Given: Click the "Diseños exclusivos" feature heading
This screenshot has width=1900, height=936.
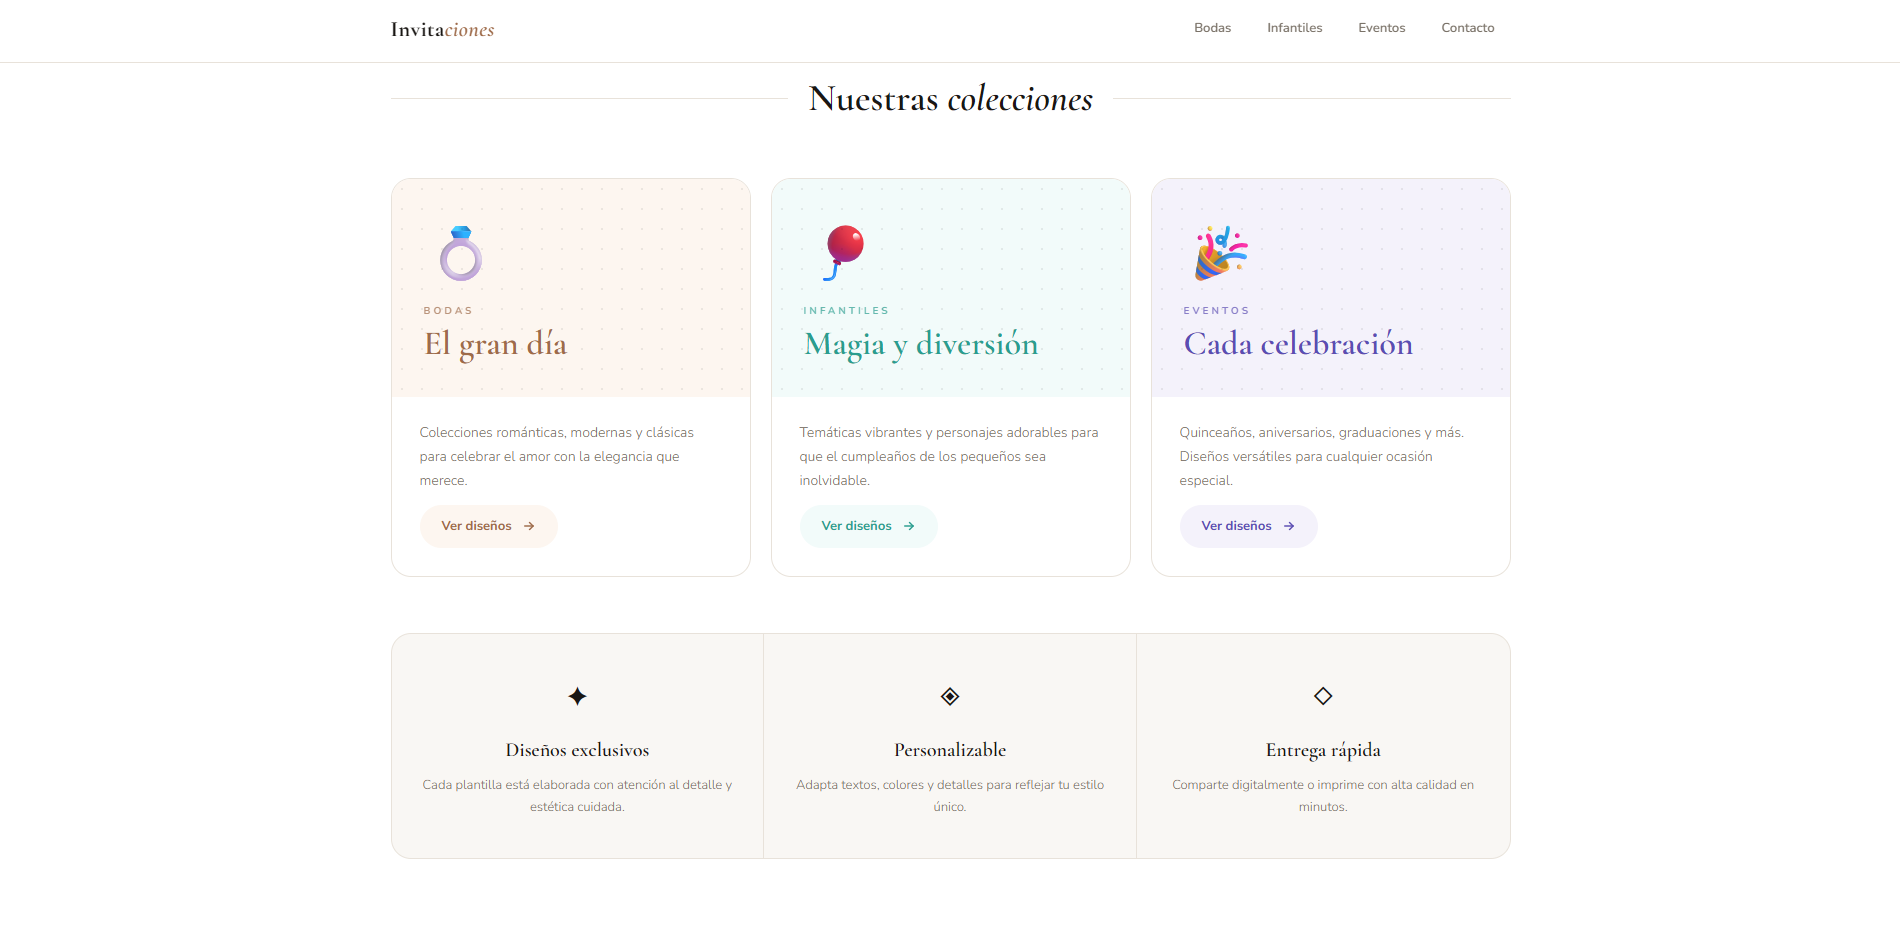Looking at the screenshot, I should click(577, 750).
